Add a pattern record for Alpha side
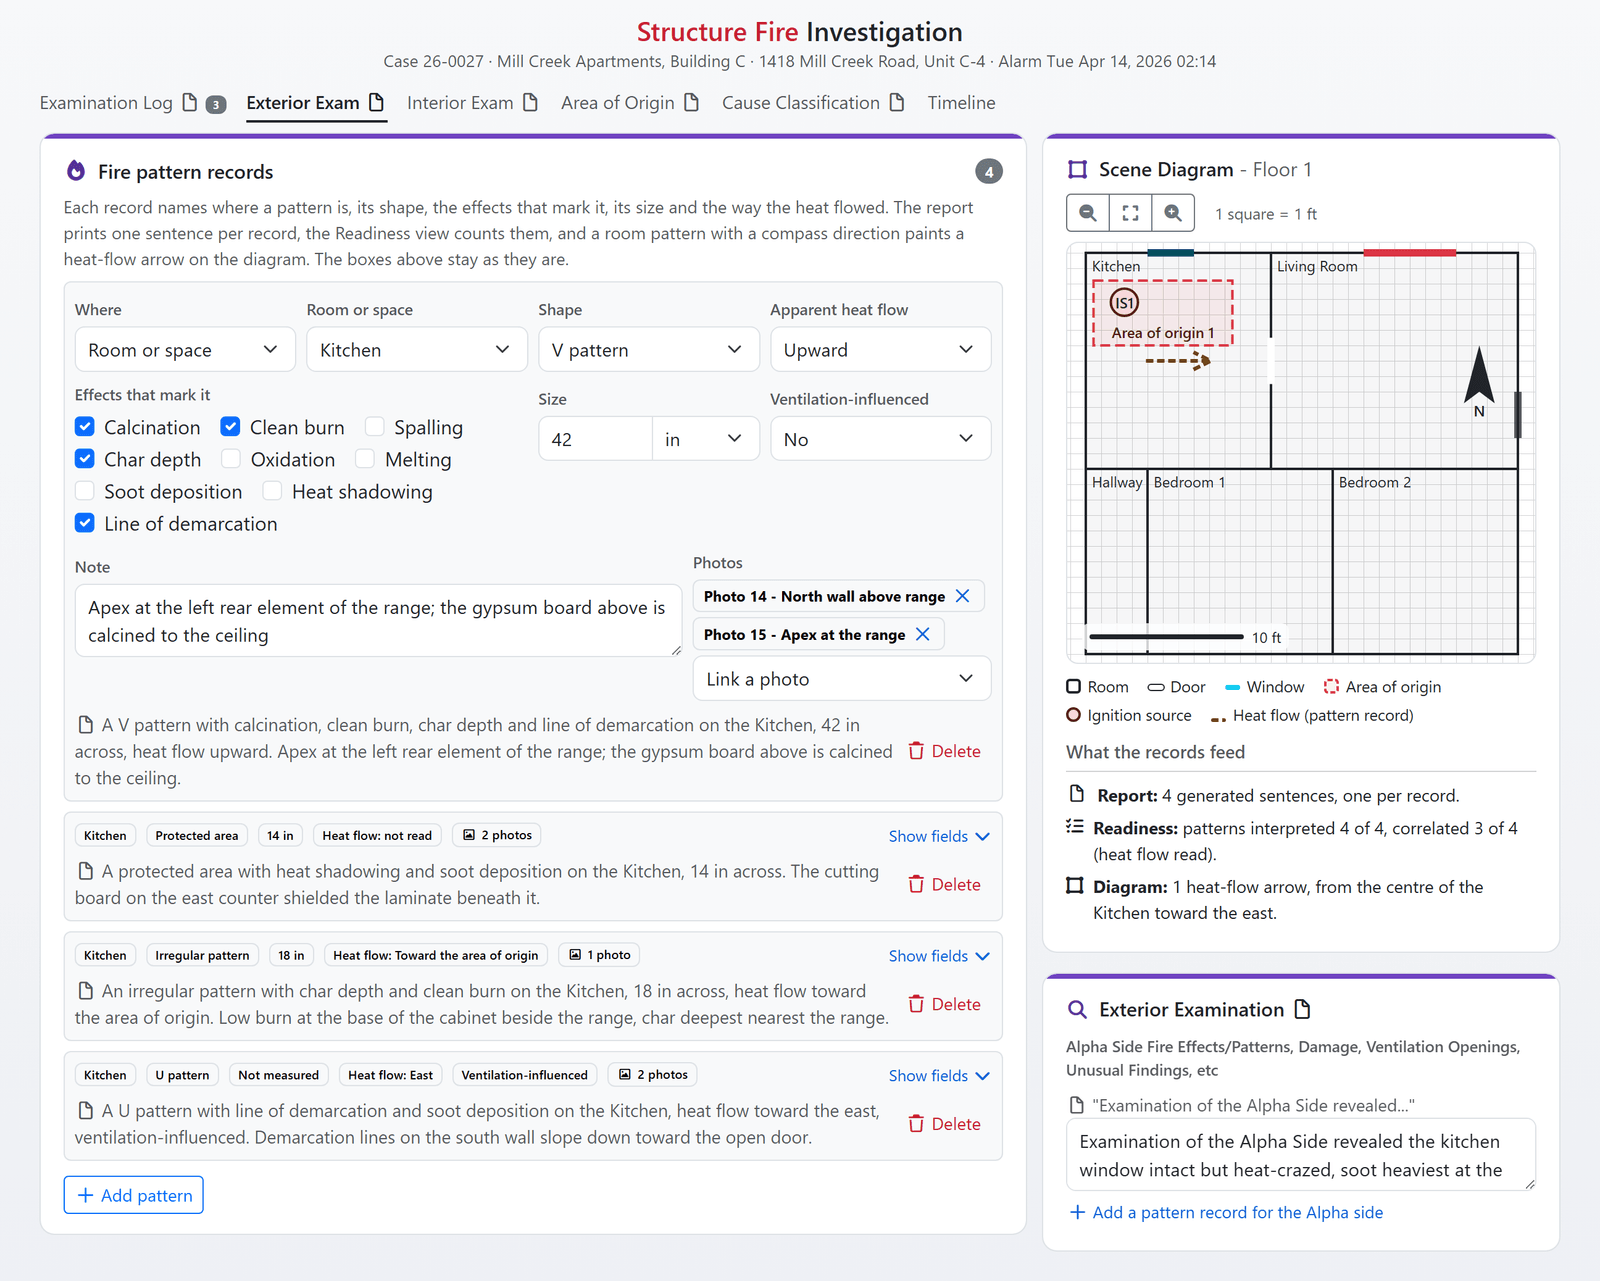The image size is (1600, 1281). [1227, 1212]
